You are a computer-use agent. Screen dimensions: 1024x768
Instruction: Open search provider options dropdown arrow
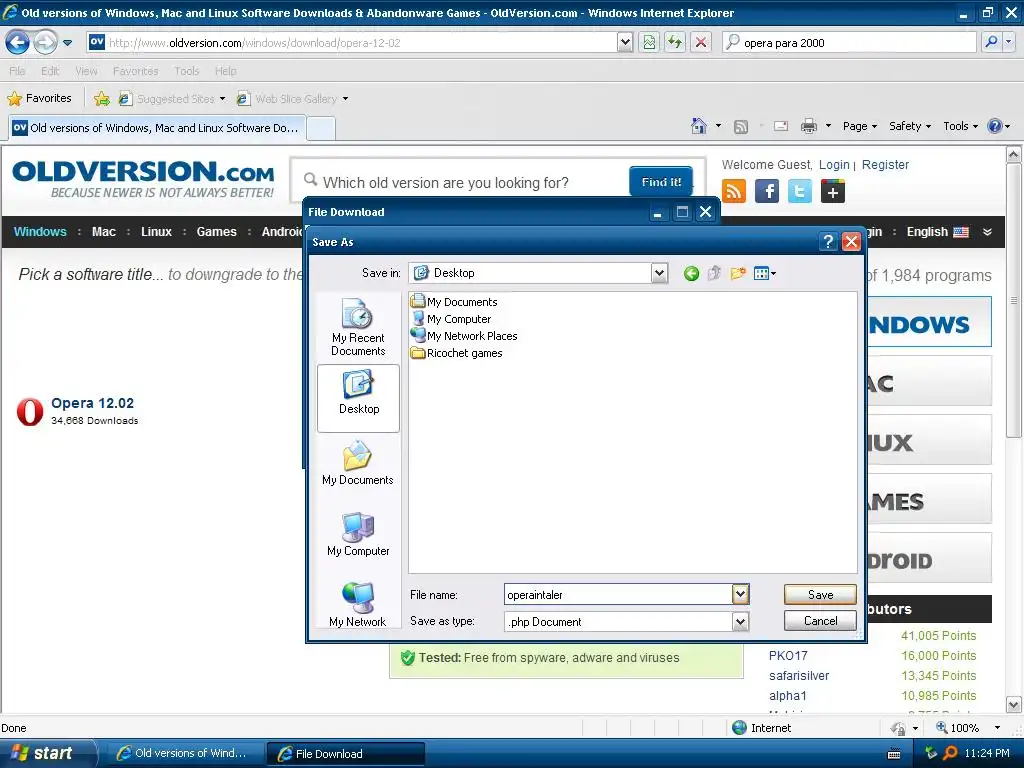pos(1009,42)
